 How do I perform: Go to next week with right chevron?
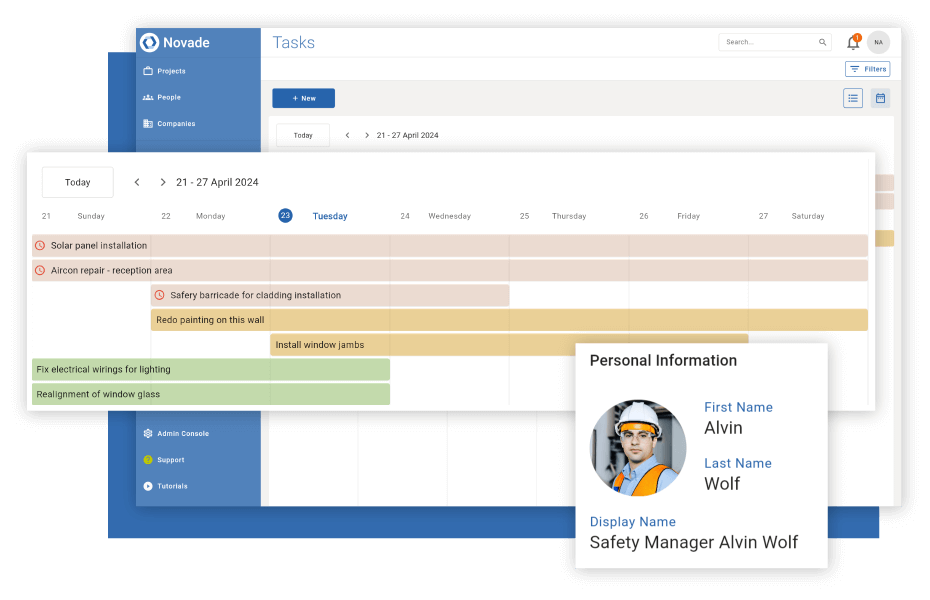click(162, 182)
